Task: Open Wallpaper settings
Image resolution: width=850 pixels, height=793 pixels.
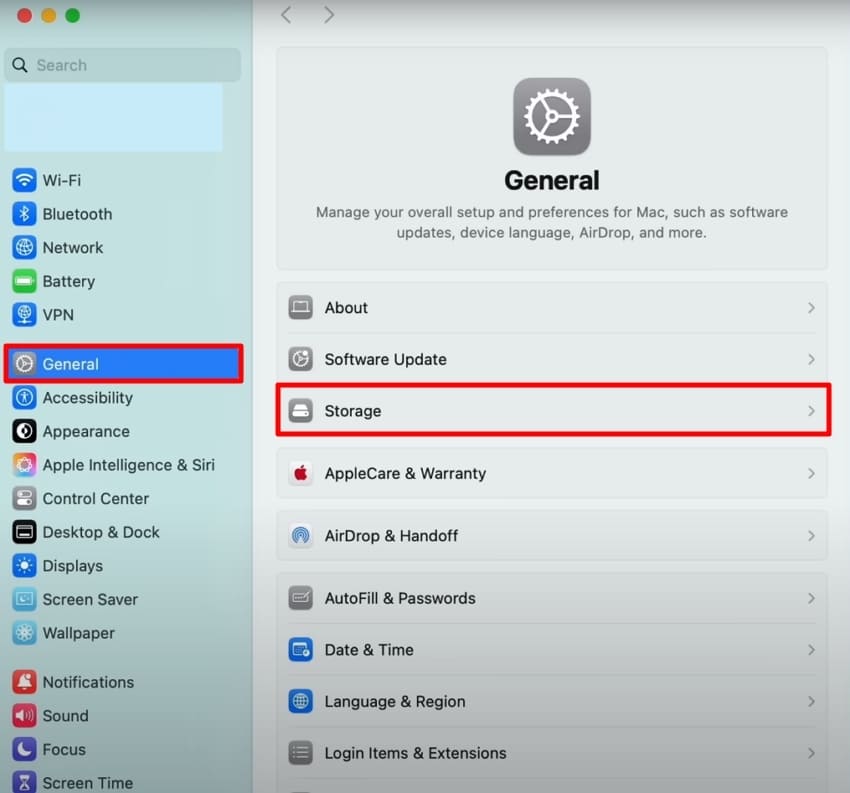Action: [24, 633]
